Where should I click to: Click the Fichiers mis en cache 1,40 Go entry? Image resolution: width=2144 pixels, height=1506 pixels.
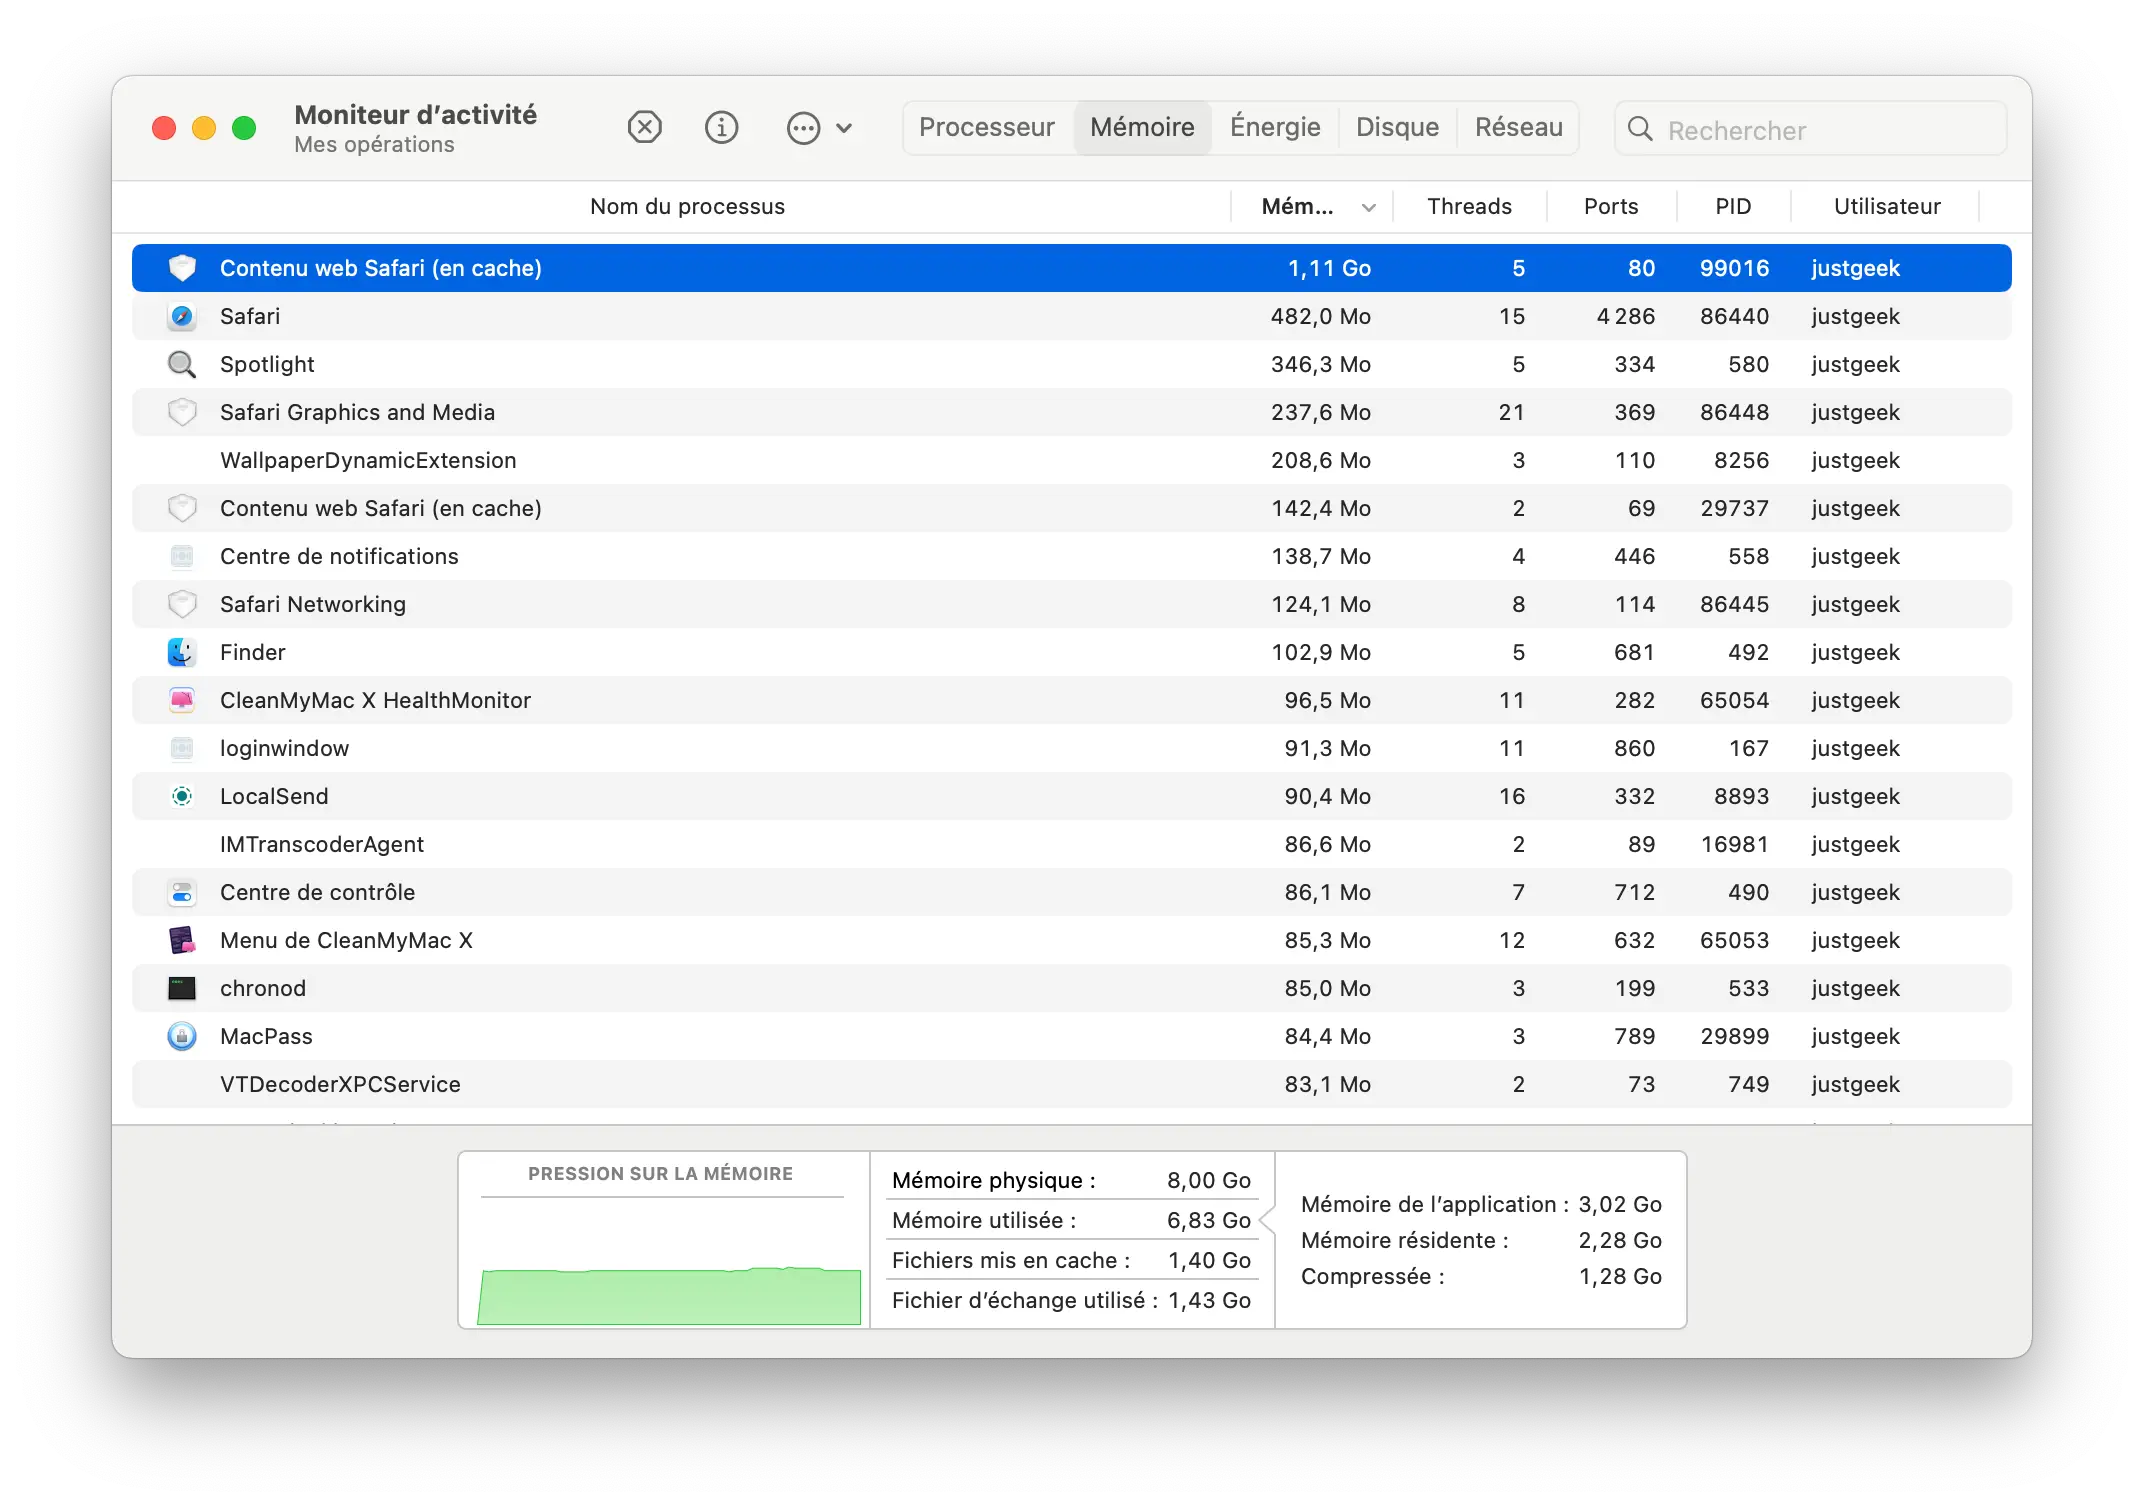coord(1071,1260)
